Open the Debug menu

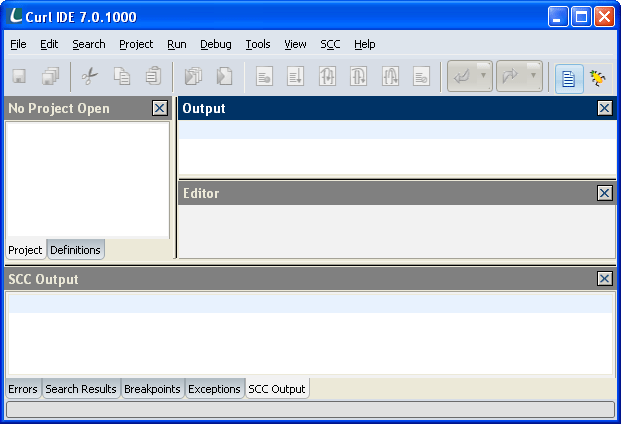[x=215, y=44]
